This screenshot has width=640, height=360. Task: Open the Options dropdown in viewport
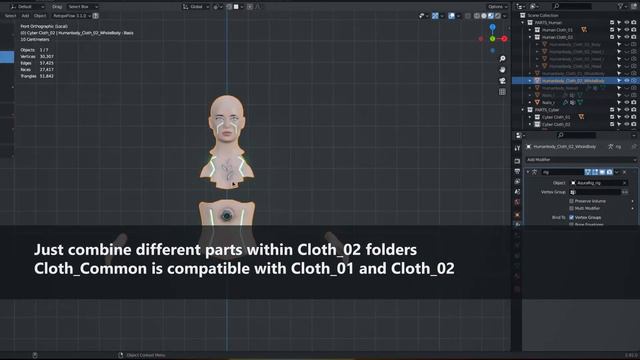pyautogui.click(x=497, y=7)
